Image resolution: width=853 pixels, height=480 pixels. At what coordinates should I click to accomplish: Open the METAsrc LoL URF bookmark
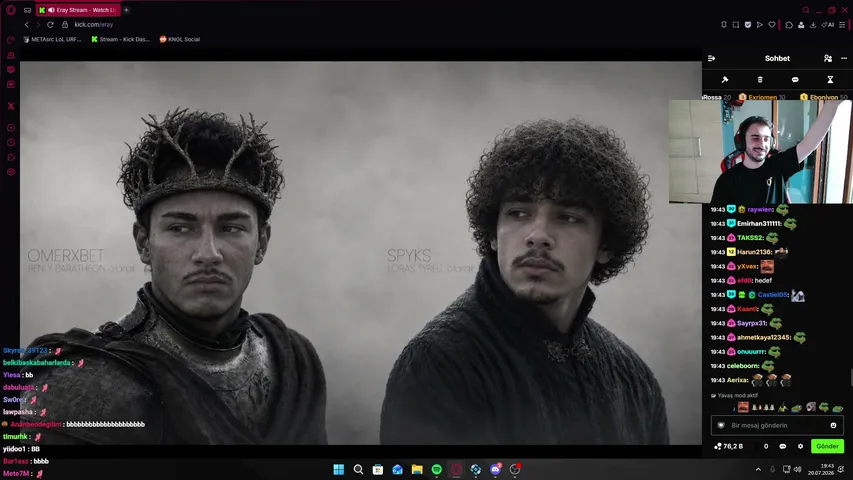pyautogui.click(x=52, y=39)
